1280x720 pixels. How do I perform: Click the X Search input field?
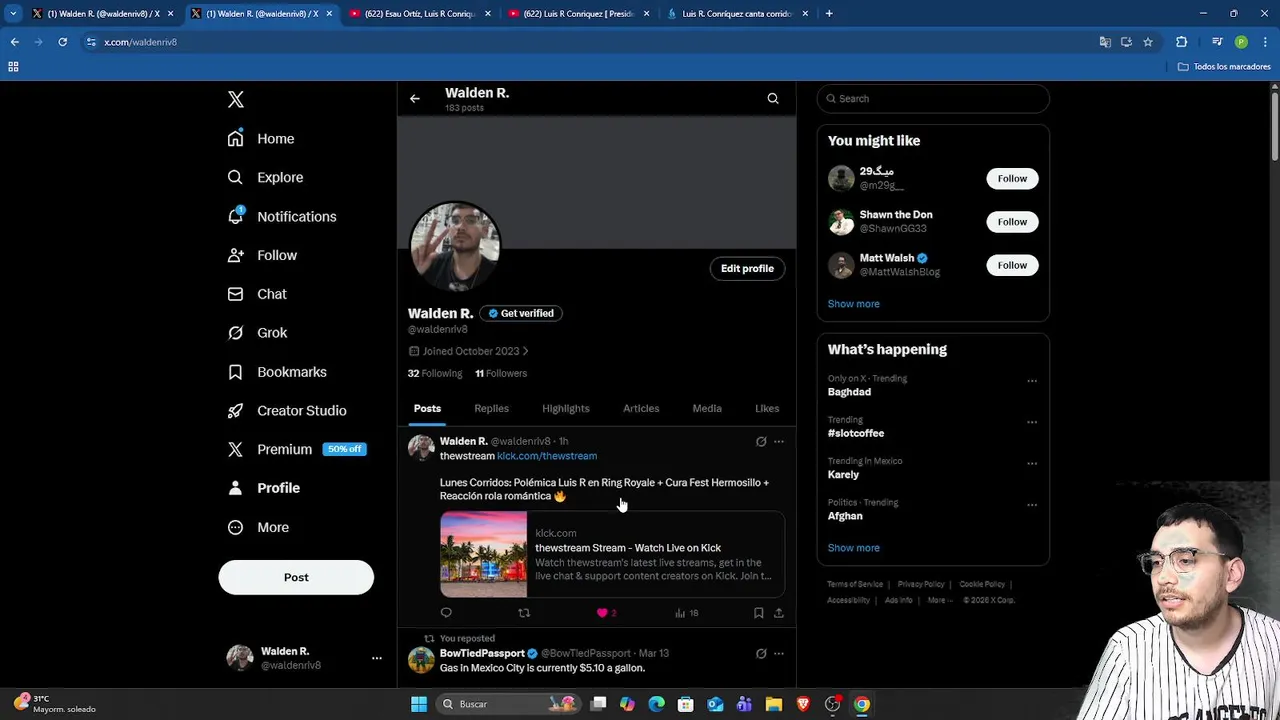click(933, 99)
